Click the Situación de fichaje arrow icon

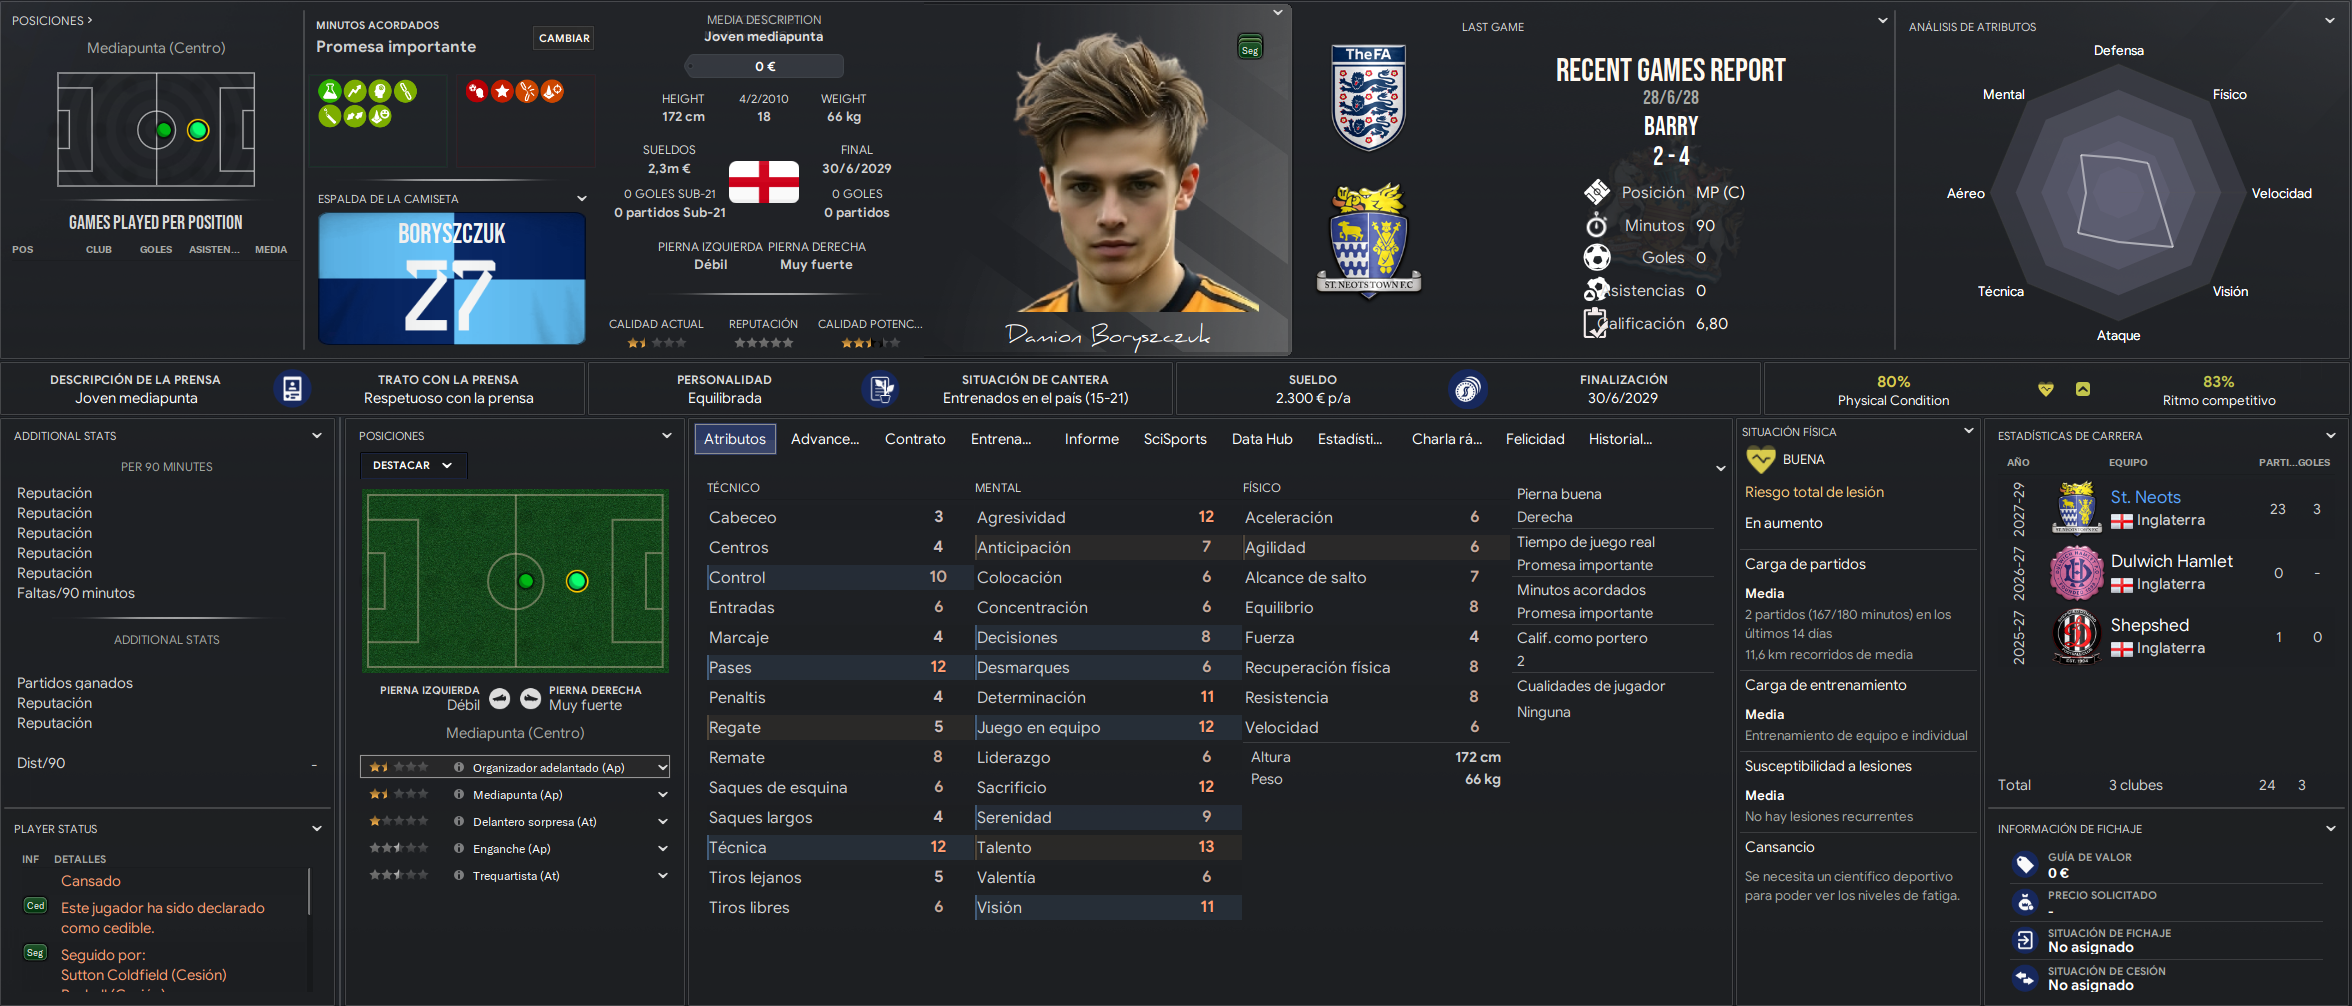[2025, 940]
